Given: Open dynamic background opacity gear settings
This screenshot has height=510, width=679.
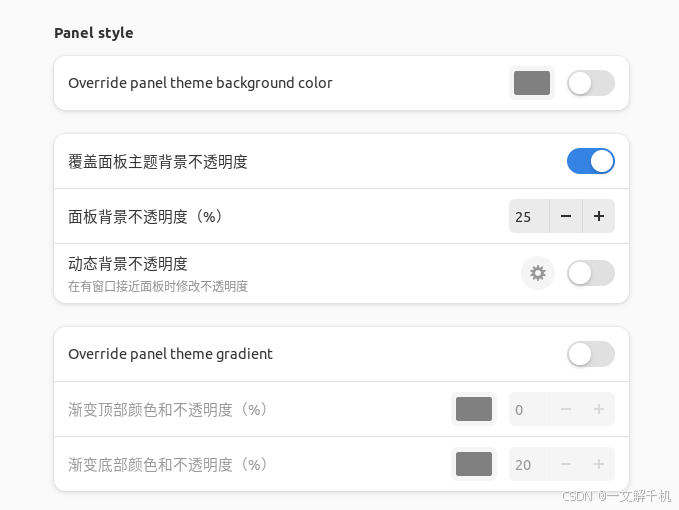Looking at the screenshot, I should tap(538, 273).
